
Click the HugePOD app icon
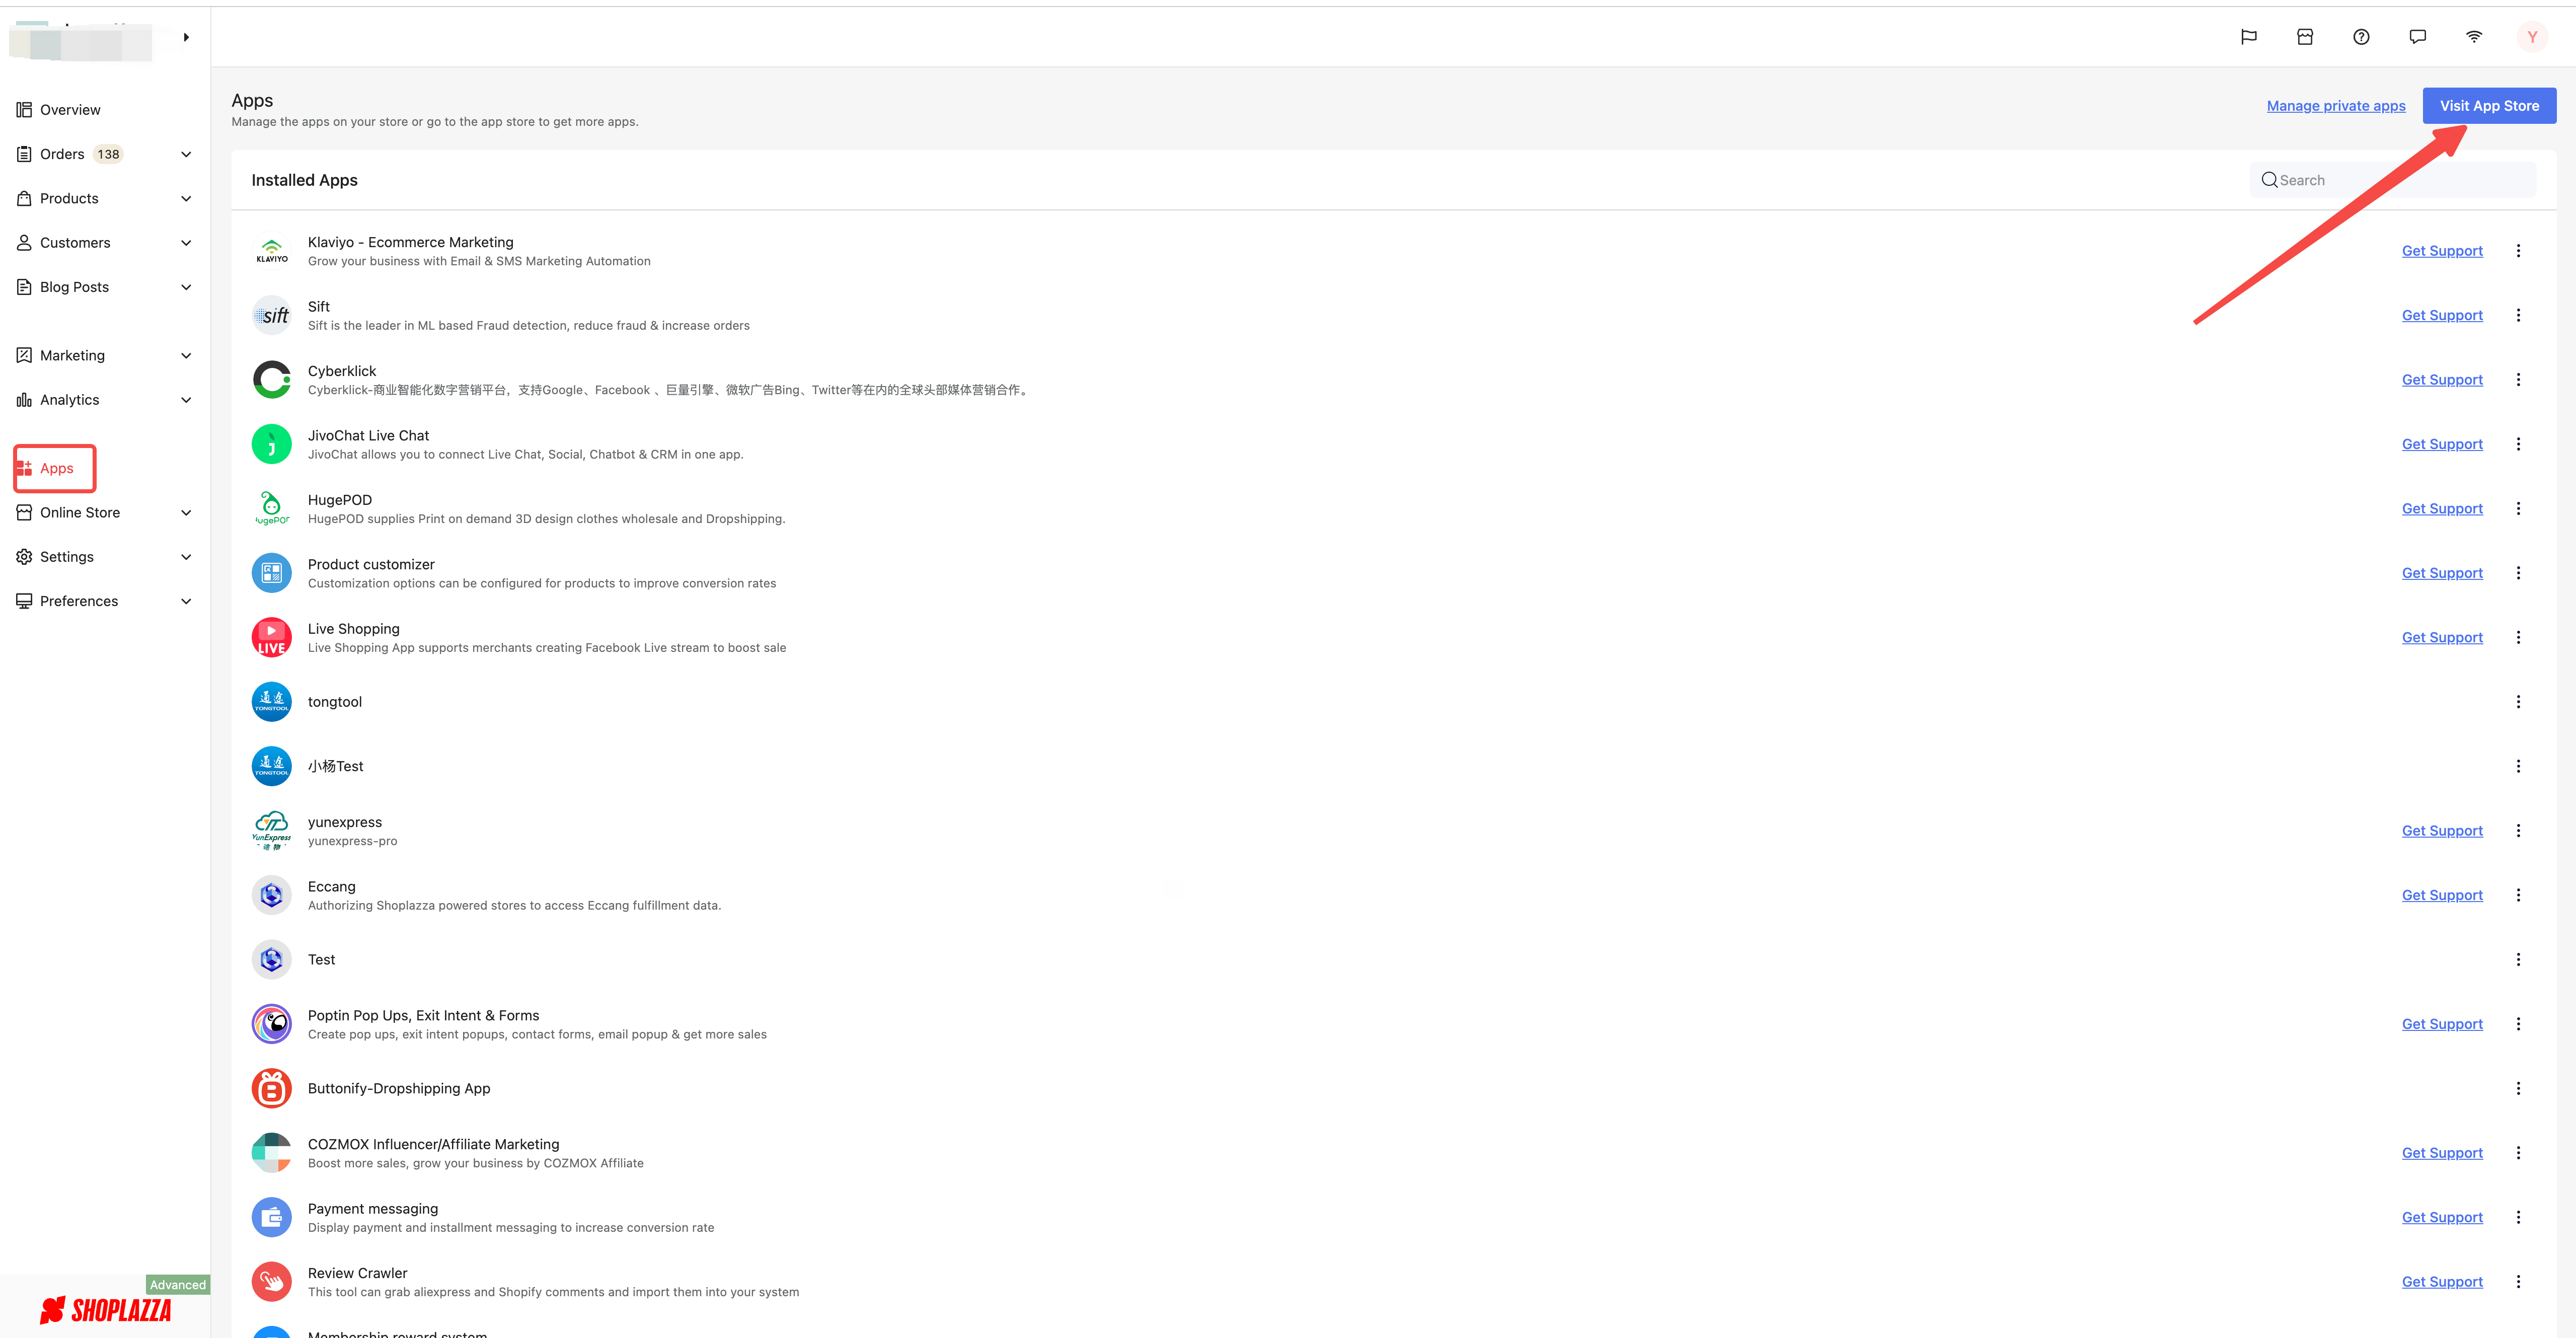[272, 508]
